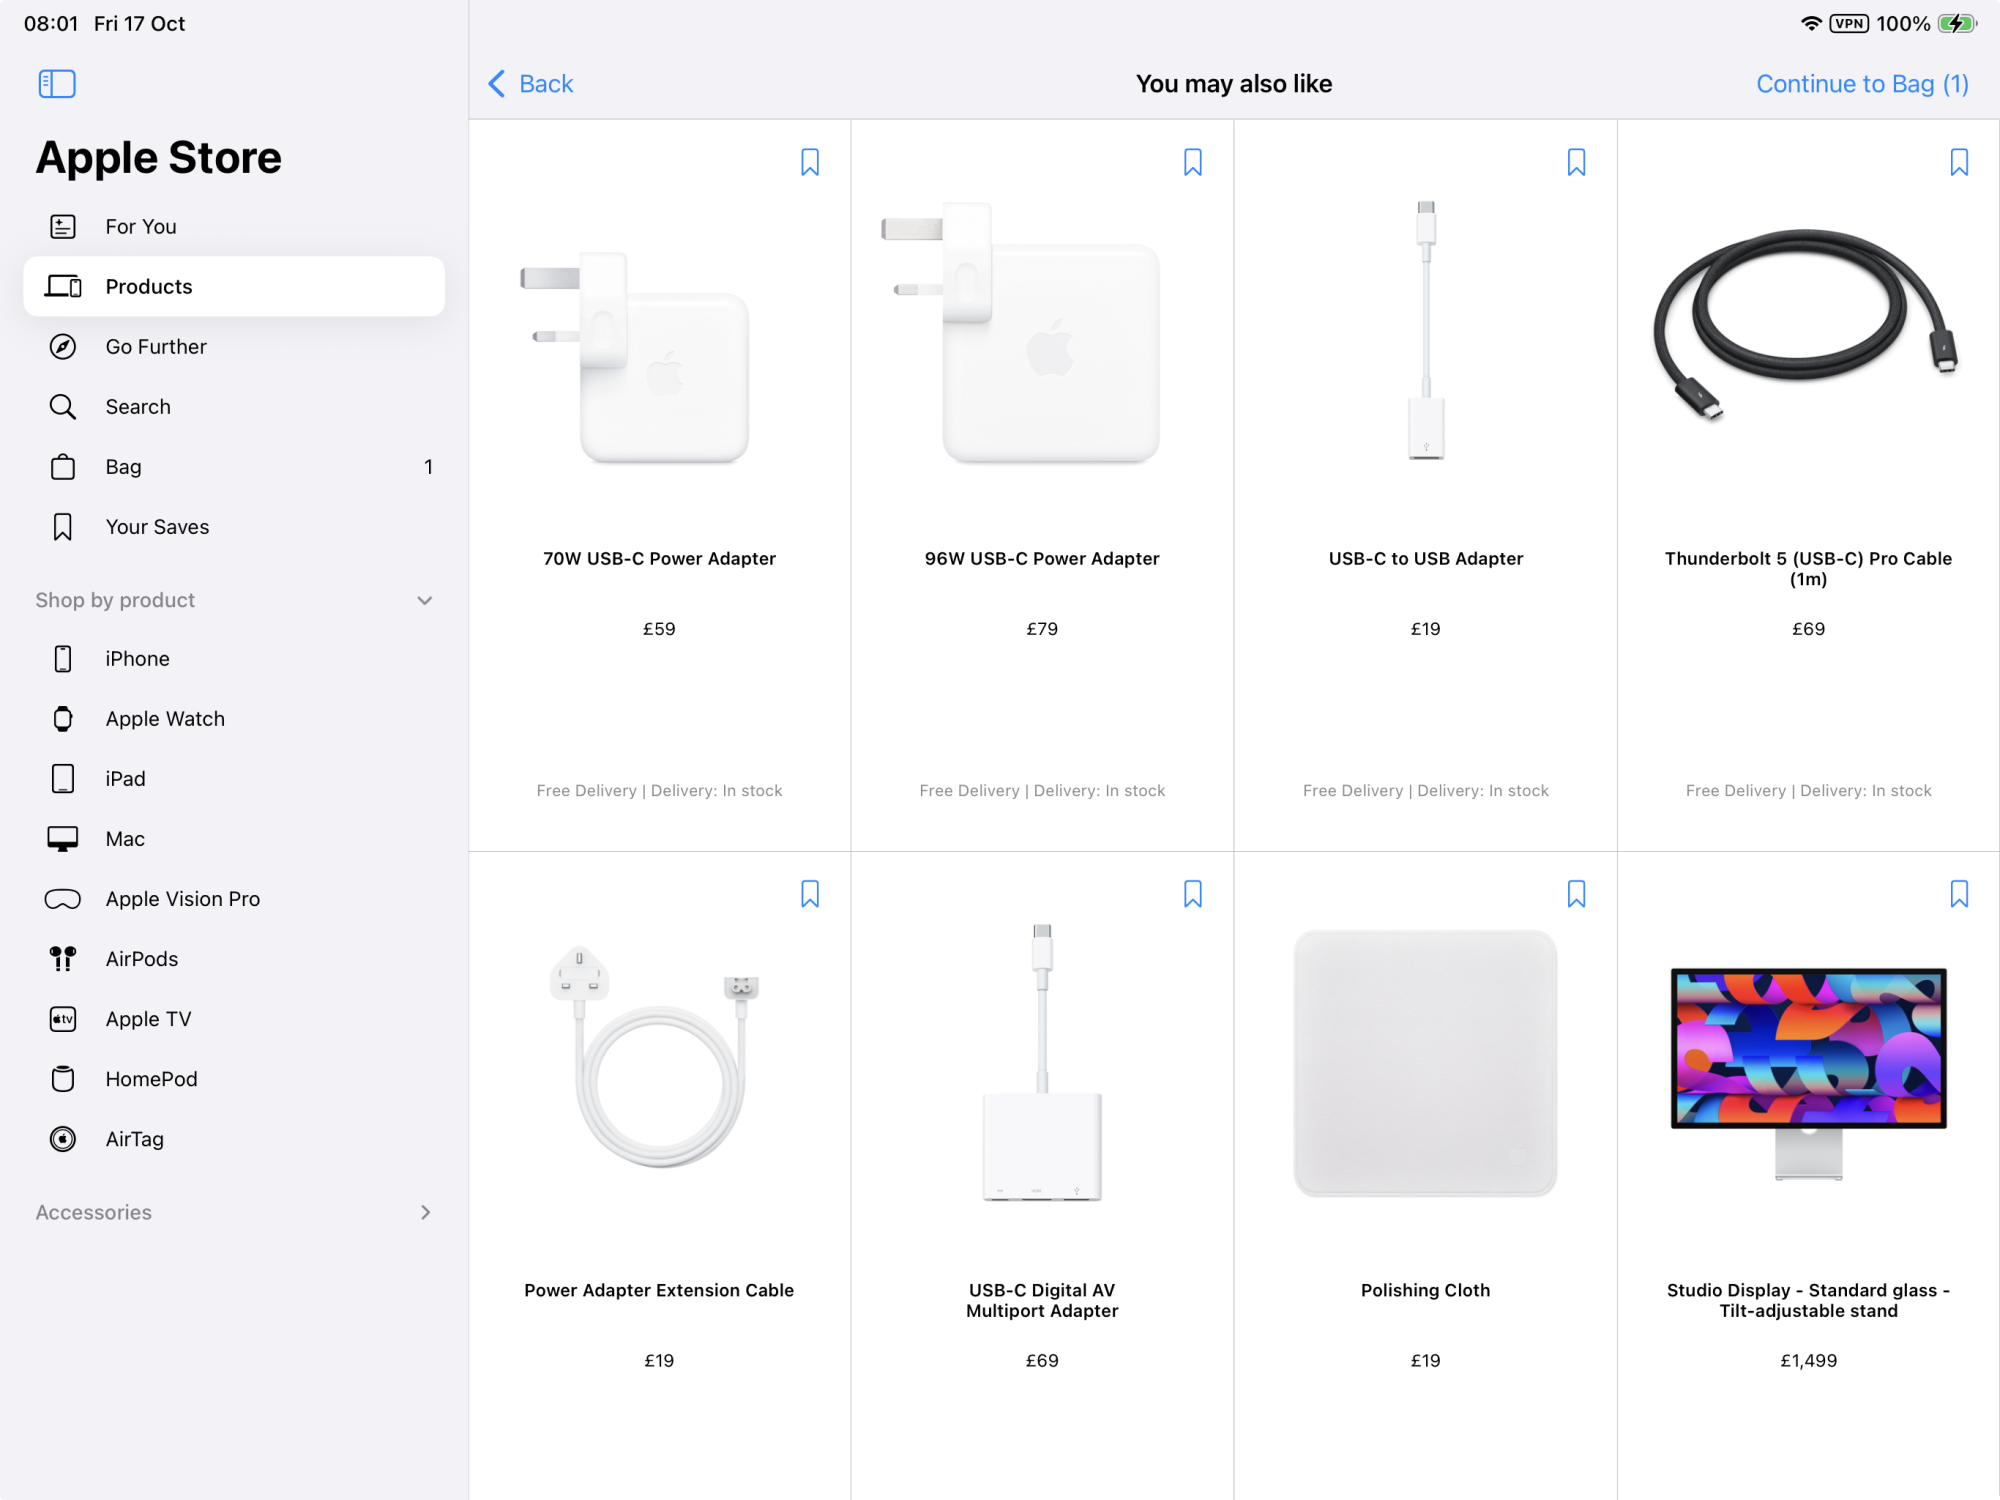
Task: Save the 70W USB-C Power Adapter bookmark
Action: pos(810,162)
